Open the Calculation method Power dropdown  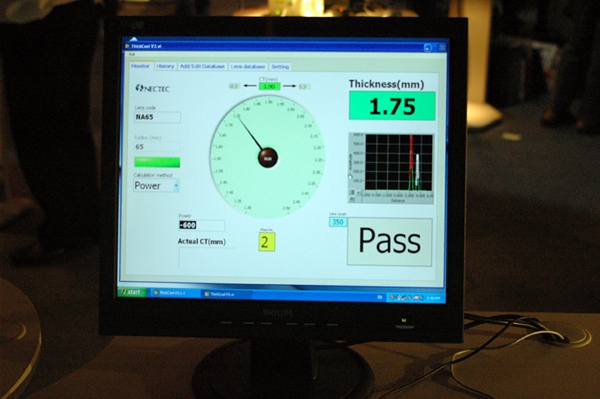click(x=156, y=186)
